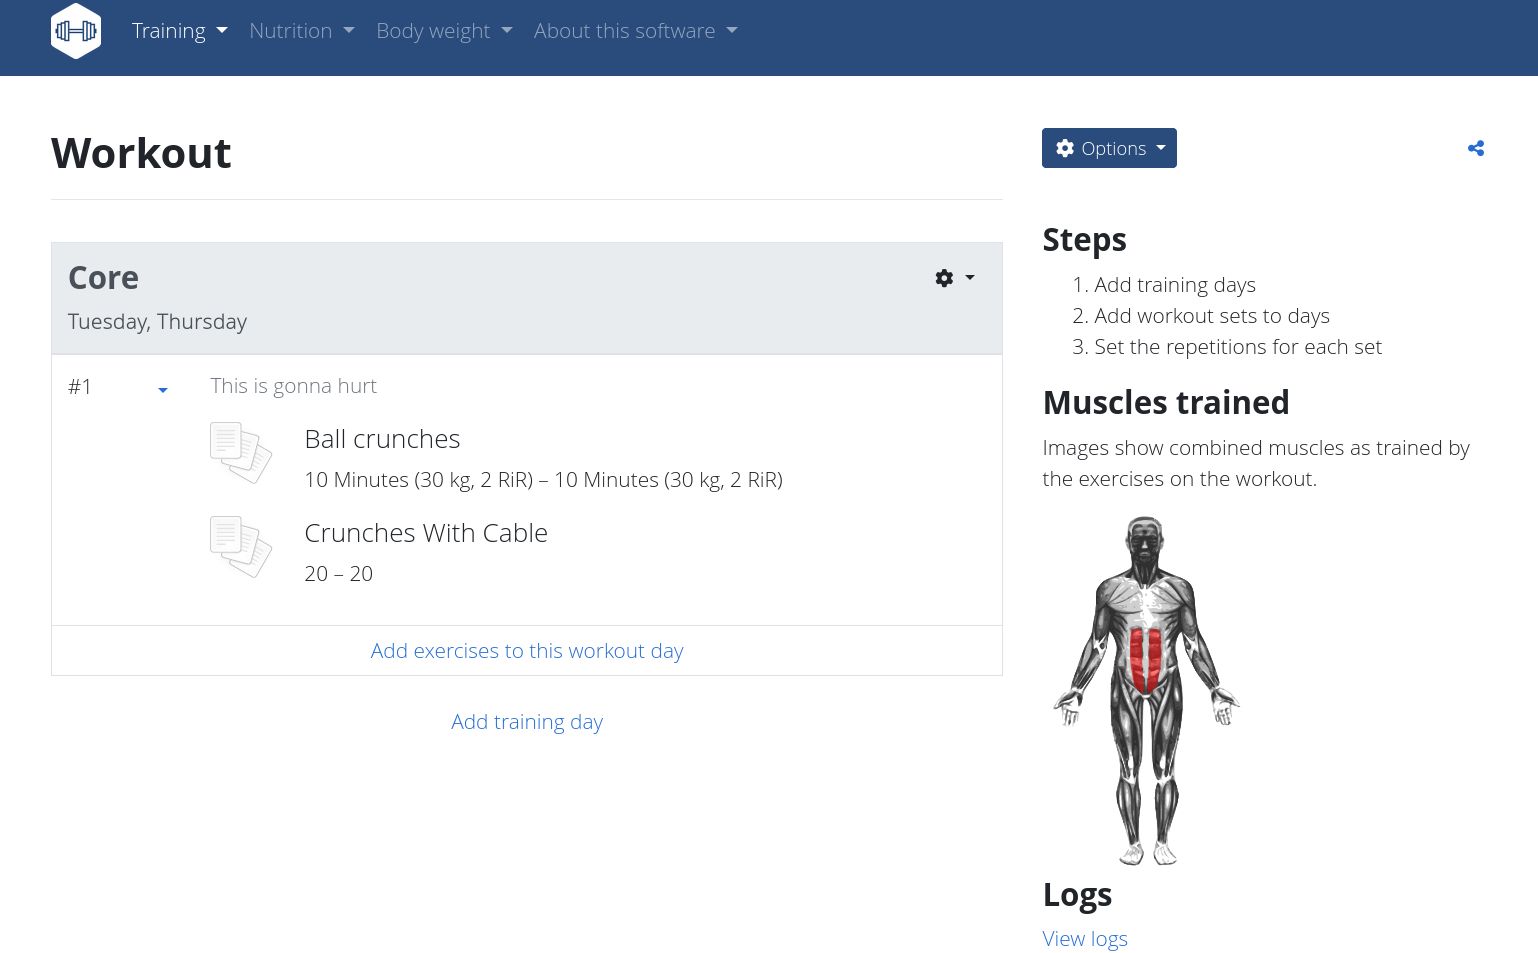Image resolution: width=1538 pixels, height=953 pixels.
Task: Expand the Options dropdown button
Action: (1109, 148)
